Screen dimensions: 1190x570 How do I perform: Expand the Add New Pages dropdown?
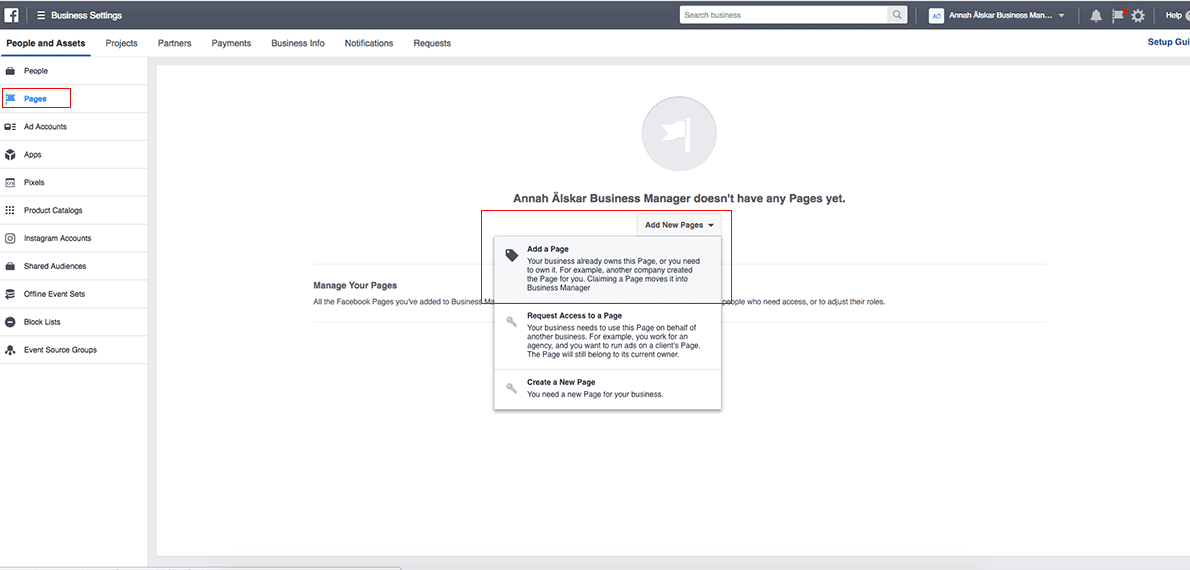pyautogui.click(x=679, y=225)
